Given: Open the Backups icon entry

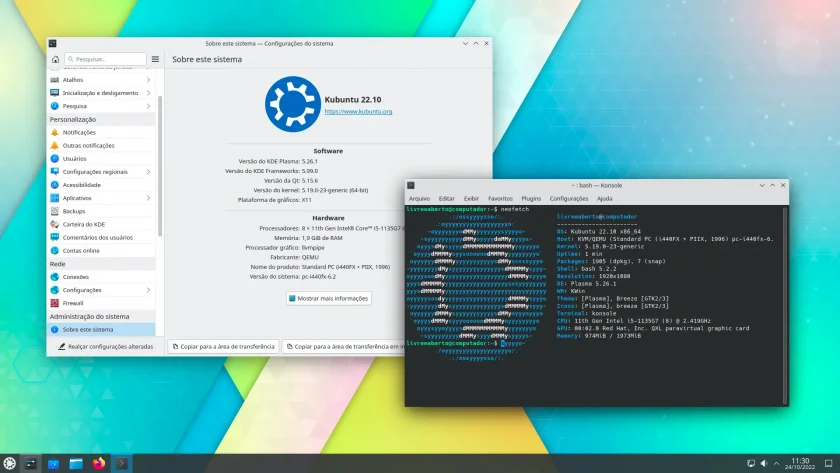Looking at the screenshot, I should (x=55, y=211).
